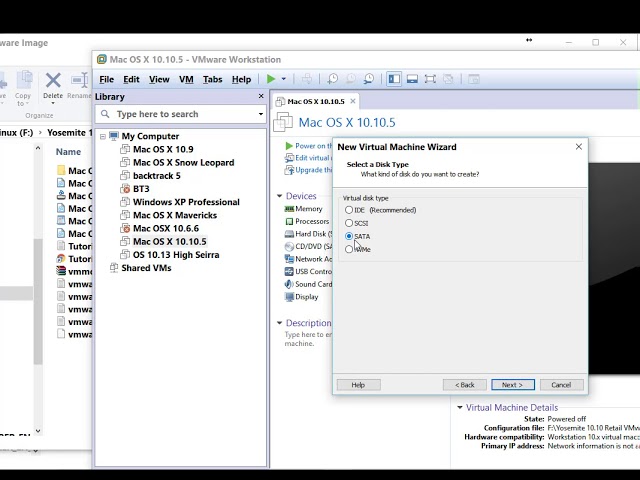Click the console view icon at toolbar end
The image size is (640, 480).
(474, 79)
